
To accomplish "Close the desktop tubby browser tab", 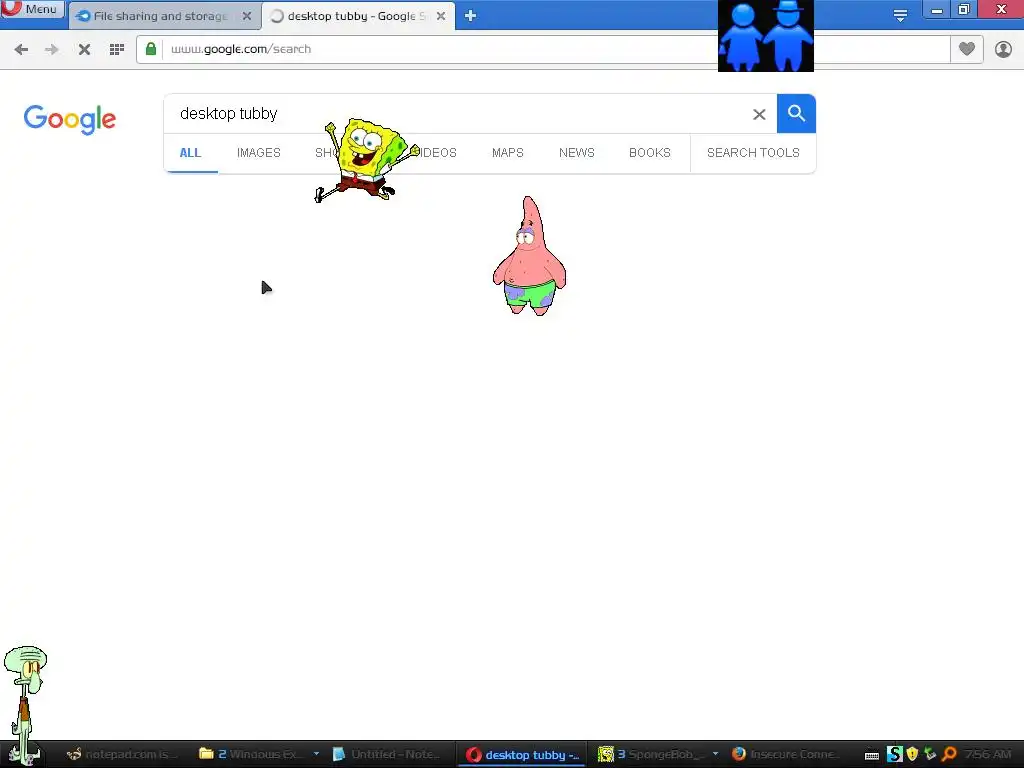I will (441, 16).
